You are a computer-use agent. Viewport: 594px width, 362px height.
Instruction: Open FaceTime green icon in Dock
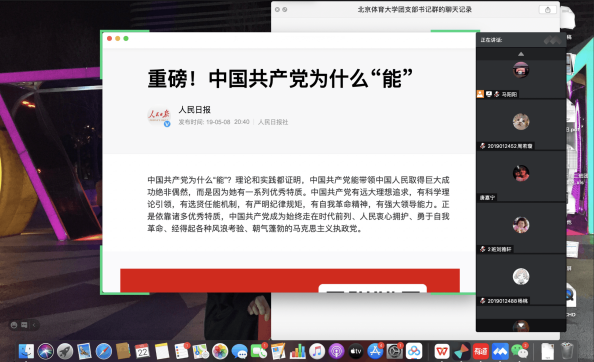coord(259,352)
